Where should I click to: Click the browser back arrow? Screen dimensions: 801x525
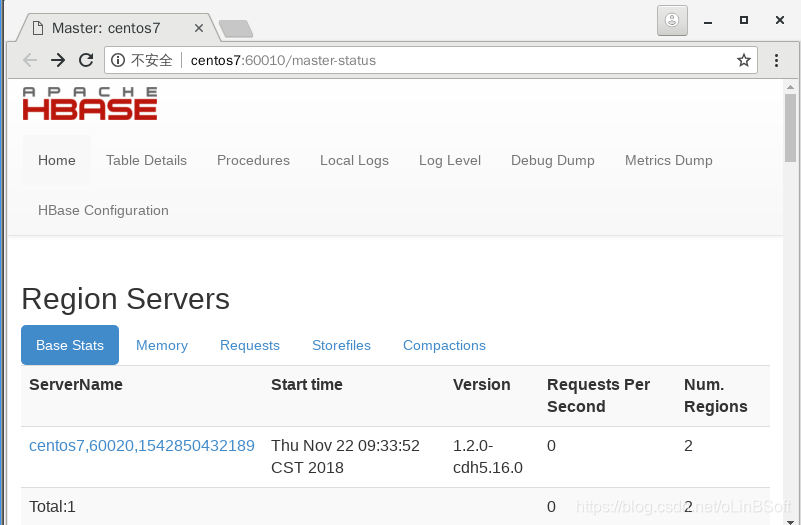tap(30, 60)
